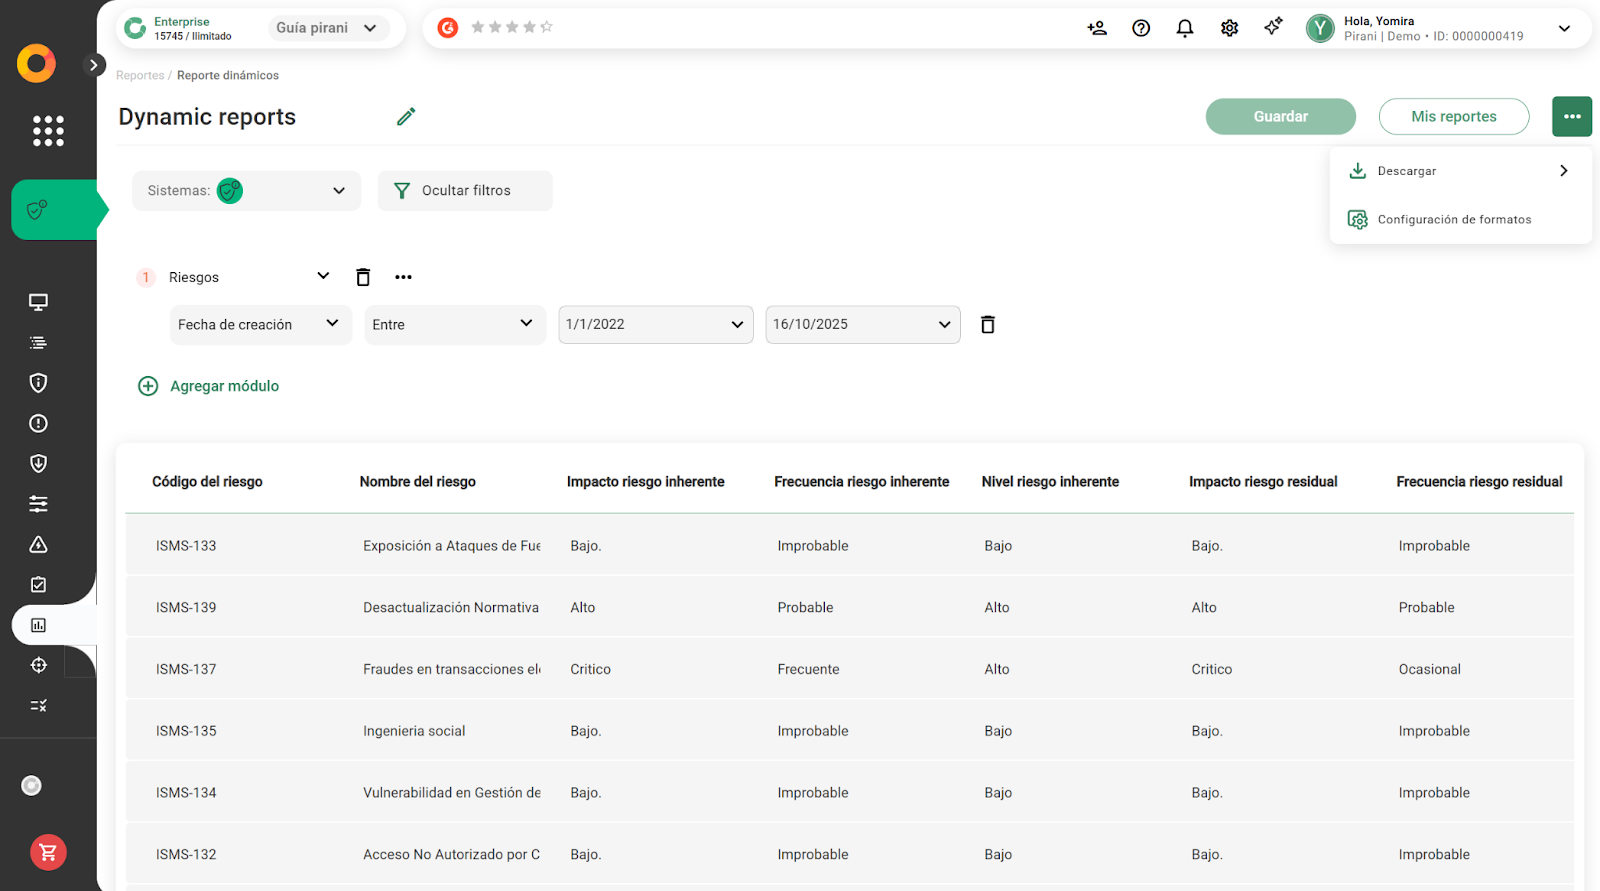
Task: Open settings gear in top bar
Action: (1230, 28)
